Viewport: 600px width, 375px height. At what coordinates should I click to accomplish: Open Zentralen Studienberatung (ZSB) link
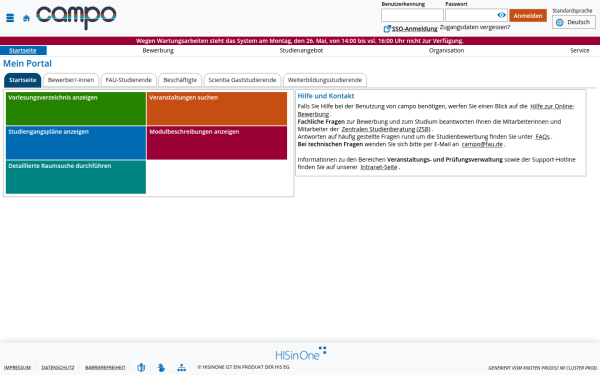tap(386, 129)
